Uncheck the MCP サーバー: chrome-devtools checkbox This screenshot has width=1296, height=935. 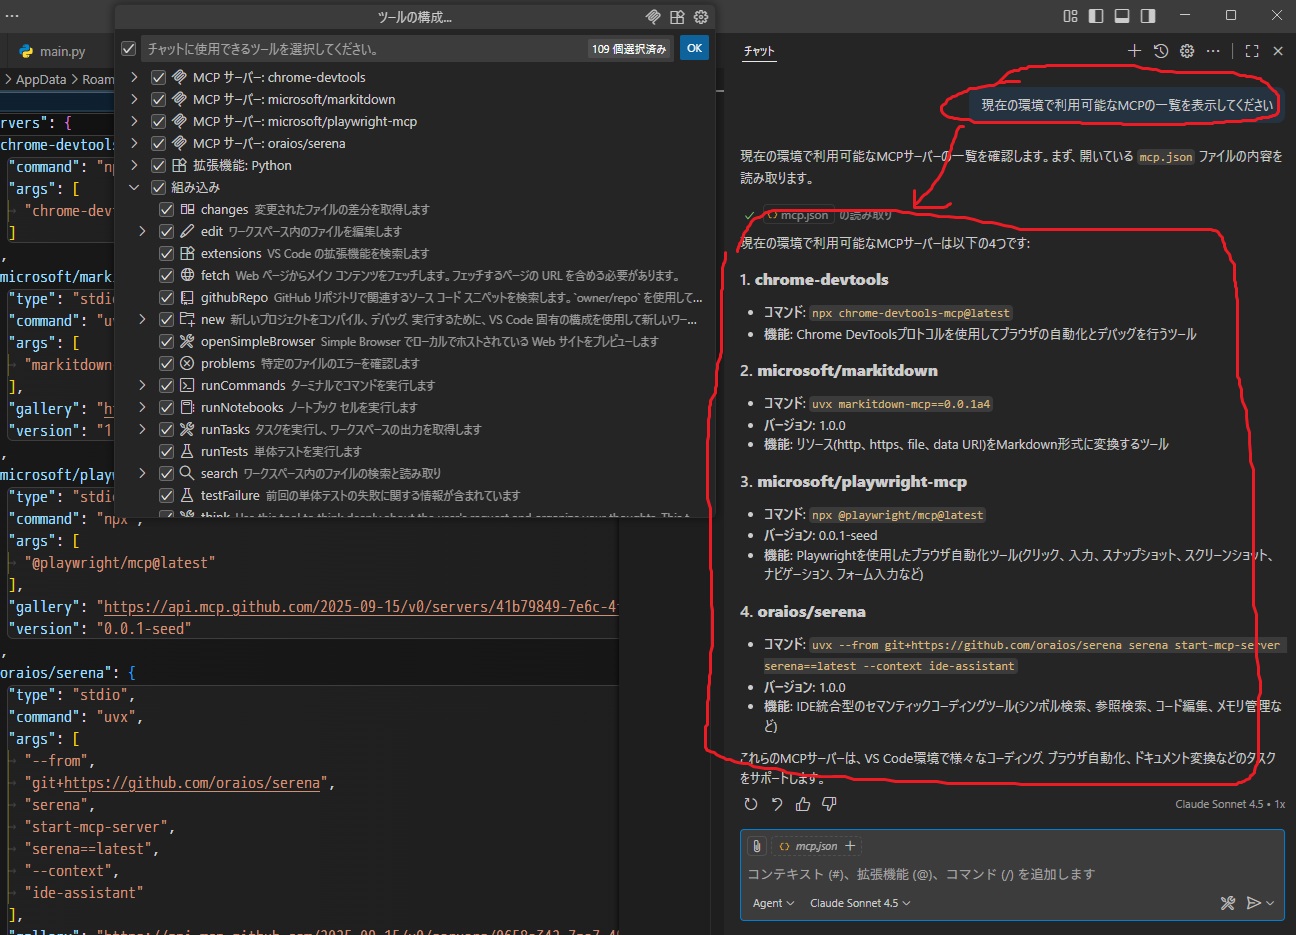(157, 76)
